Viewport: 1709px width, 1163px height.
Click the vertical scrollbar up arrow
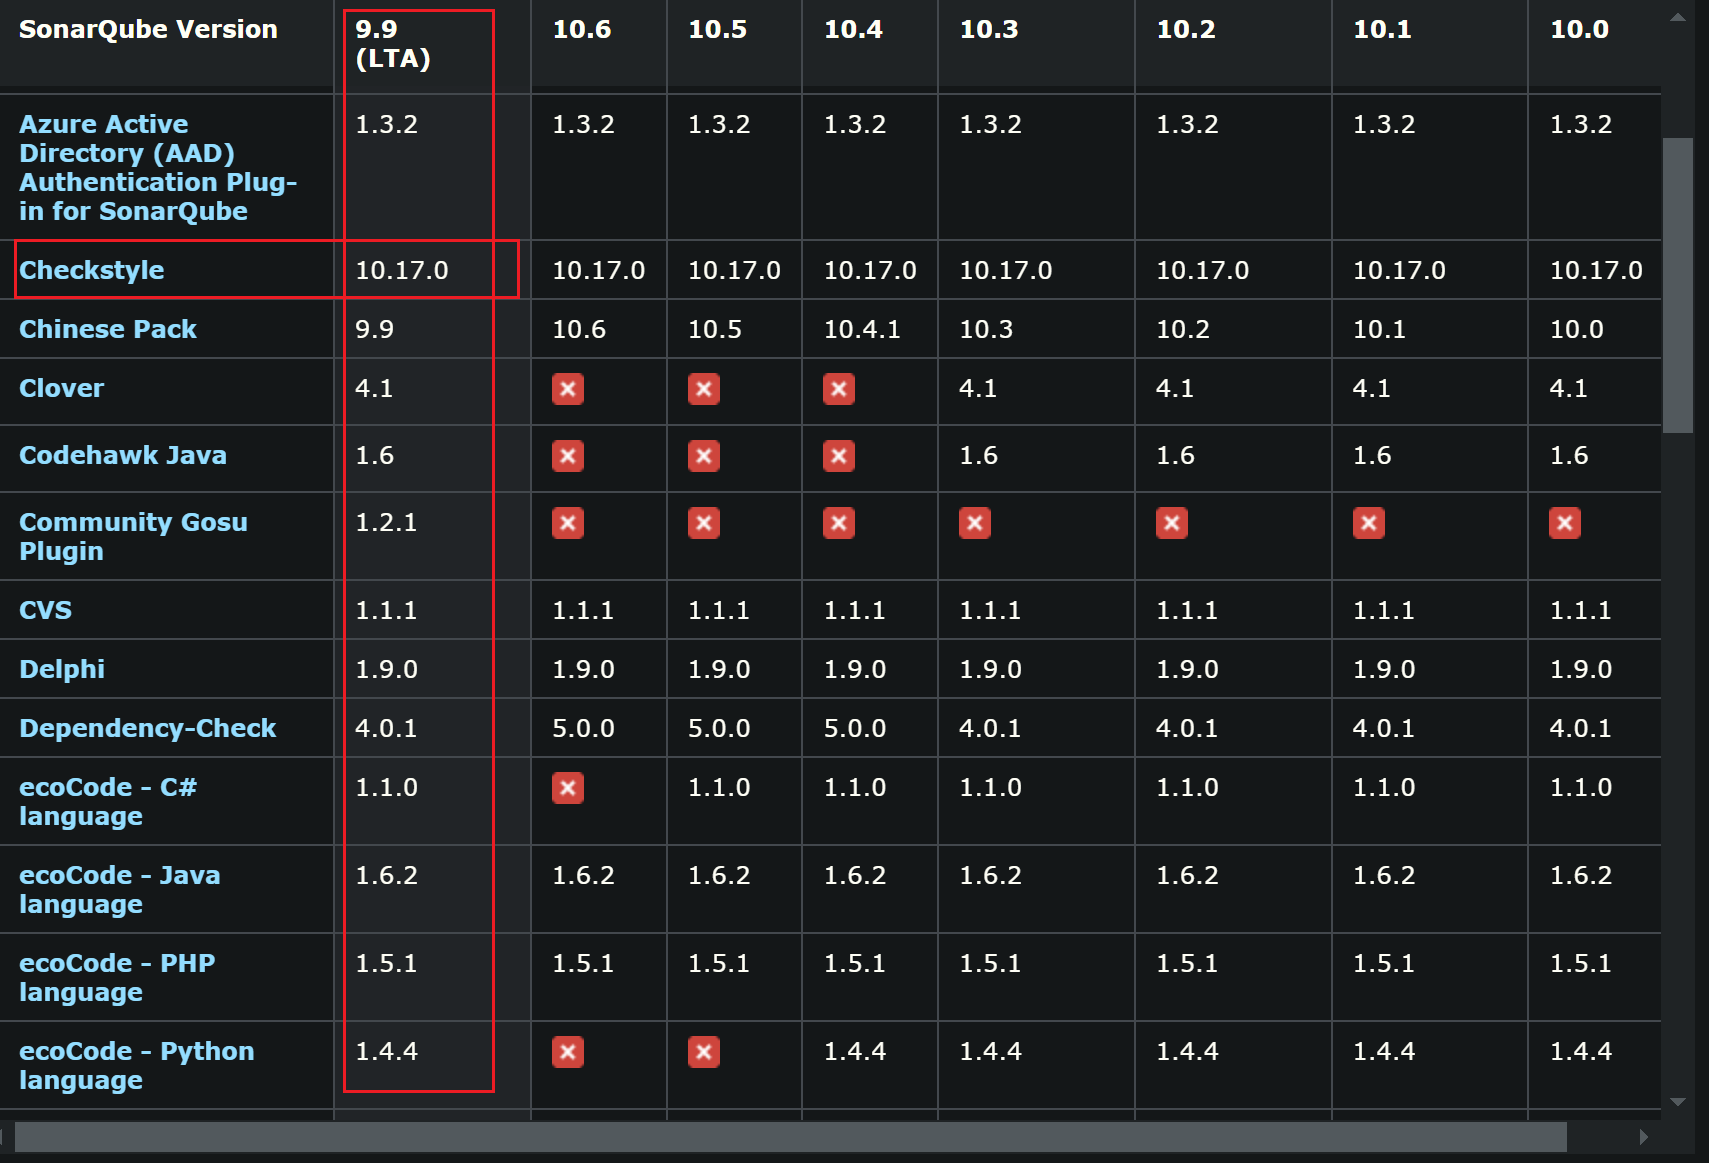click(1677, 17)
